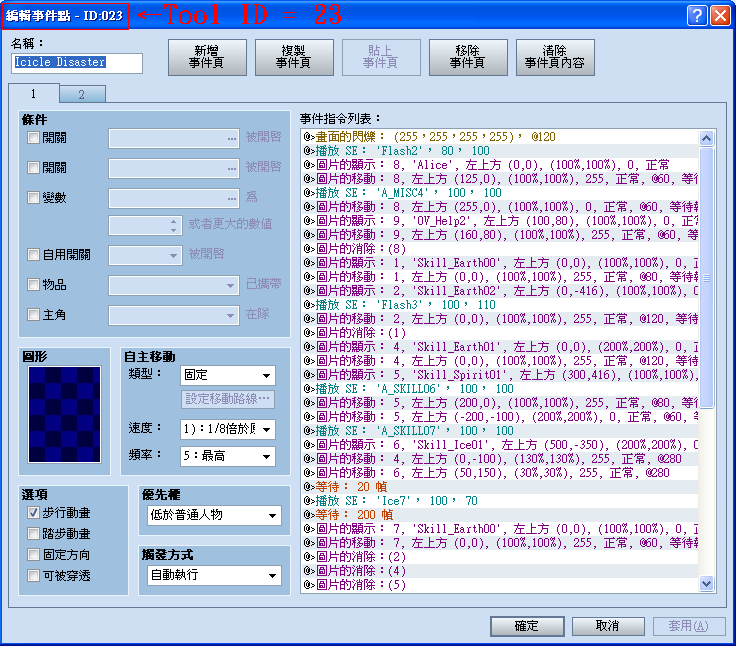Select the 圖片的消除:(8) row
736x646 pixels.
pos(499,249)
